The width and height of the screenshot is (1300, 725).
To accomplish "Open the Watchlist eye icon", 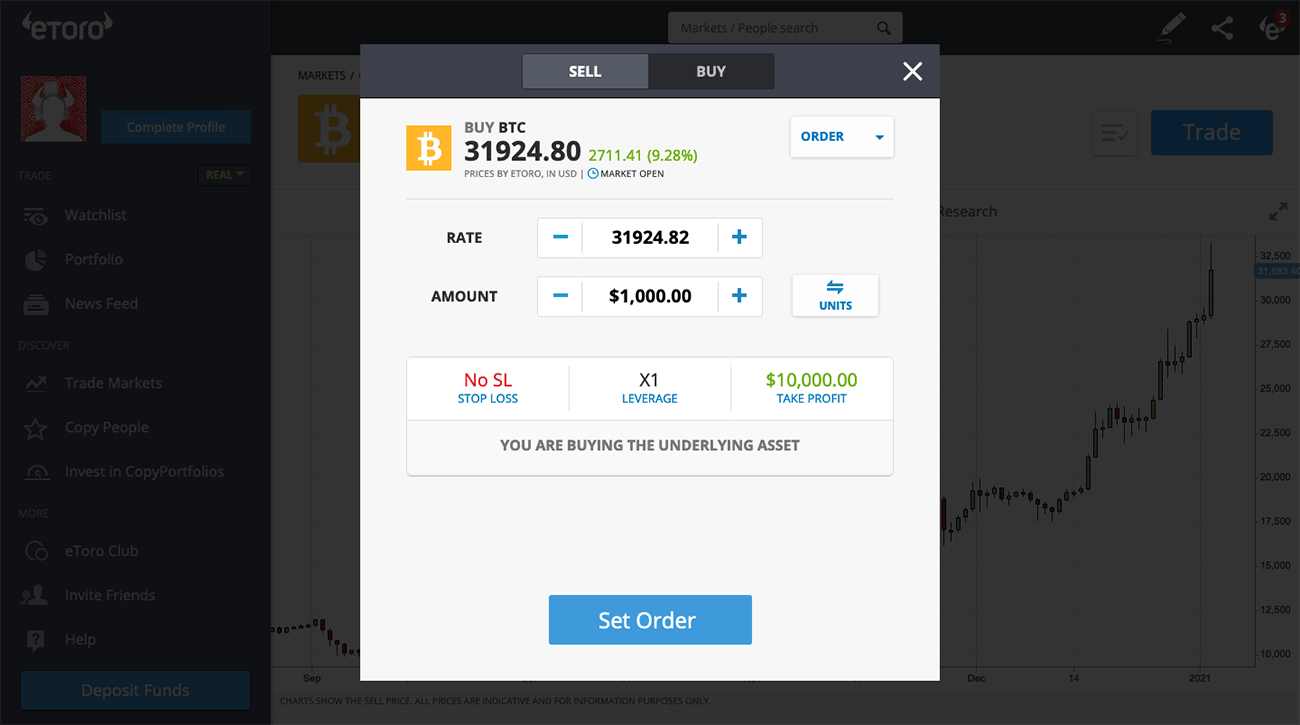I will [x=36, y=216].
